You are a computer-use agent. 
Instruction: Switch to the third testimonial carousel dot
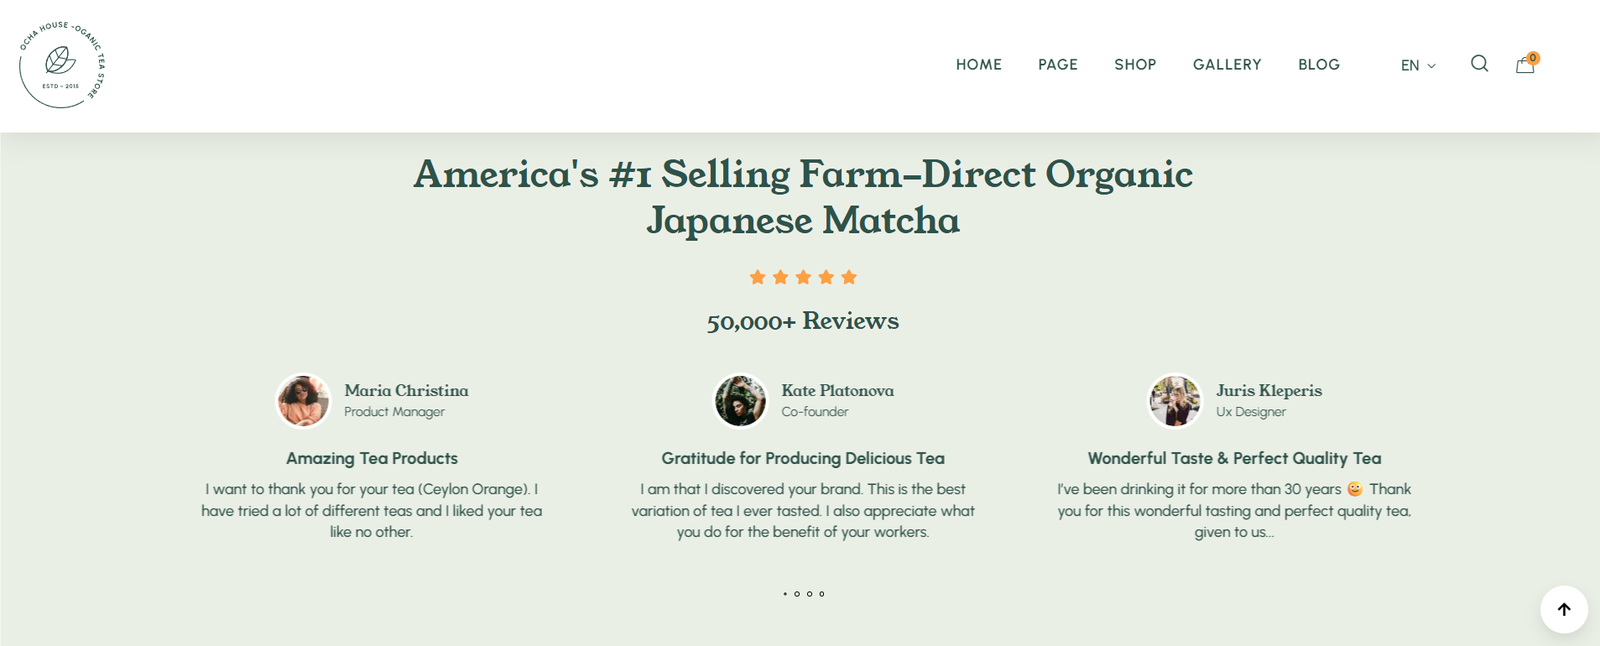[809, 594]
